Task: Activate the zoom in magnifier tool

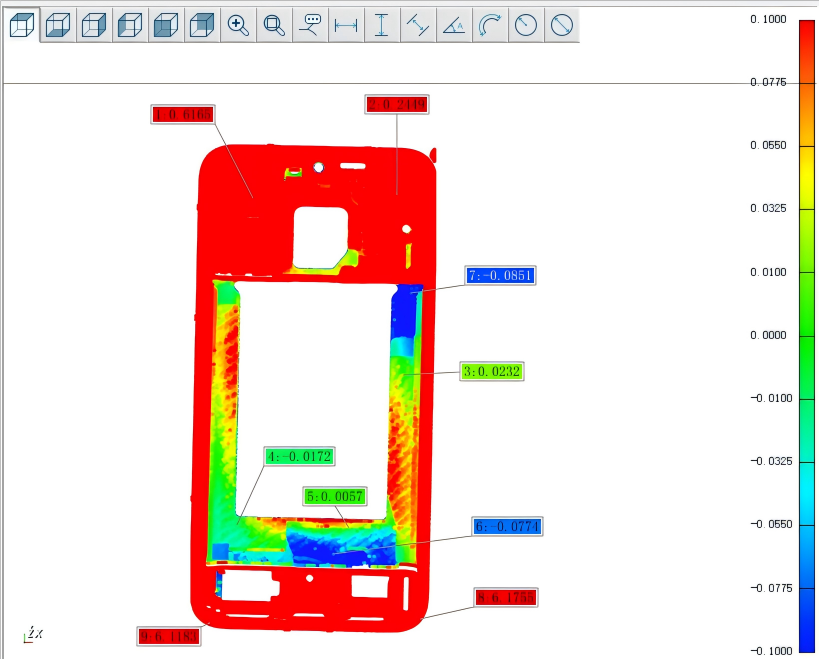Action: (x=238, y=25)
